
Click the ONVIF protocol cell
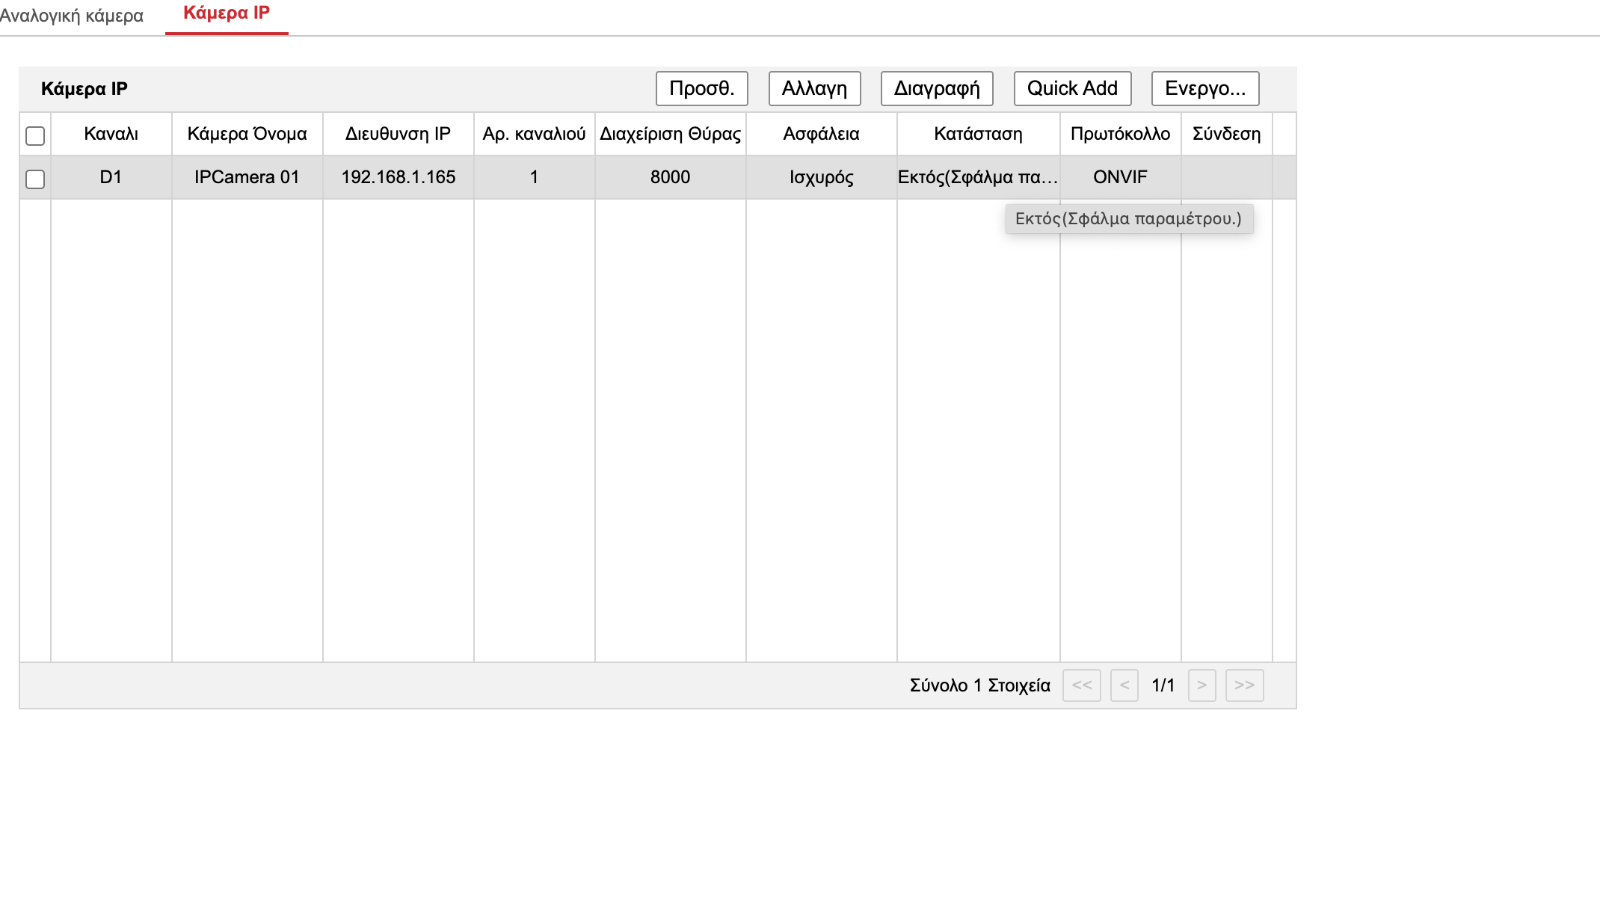point(1120,177)
